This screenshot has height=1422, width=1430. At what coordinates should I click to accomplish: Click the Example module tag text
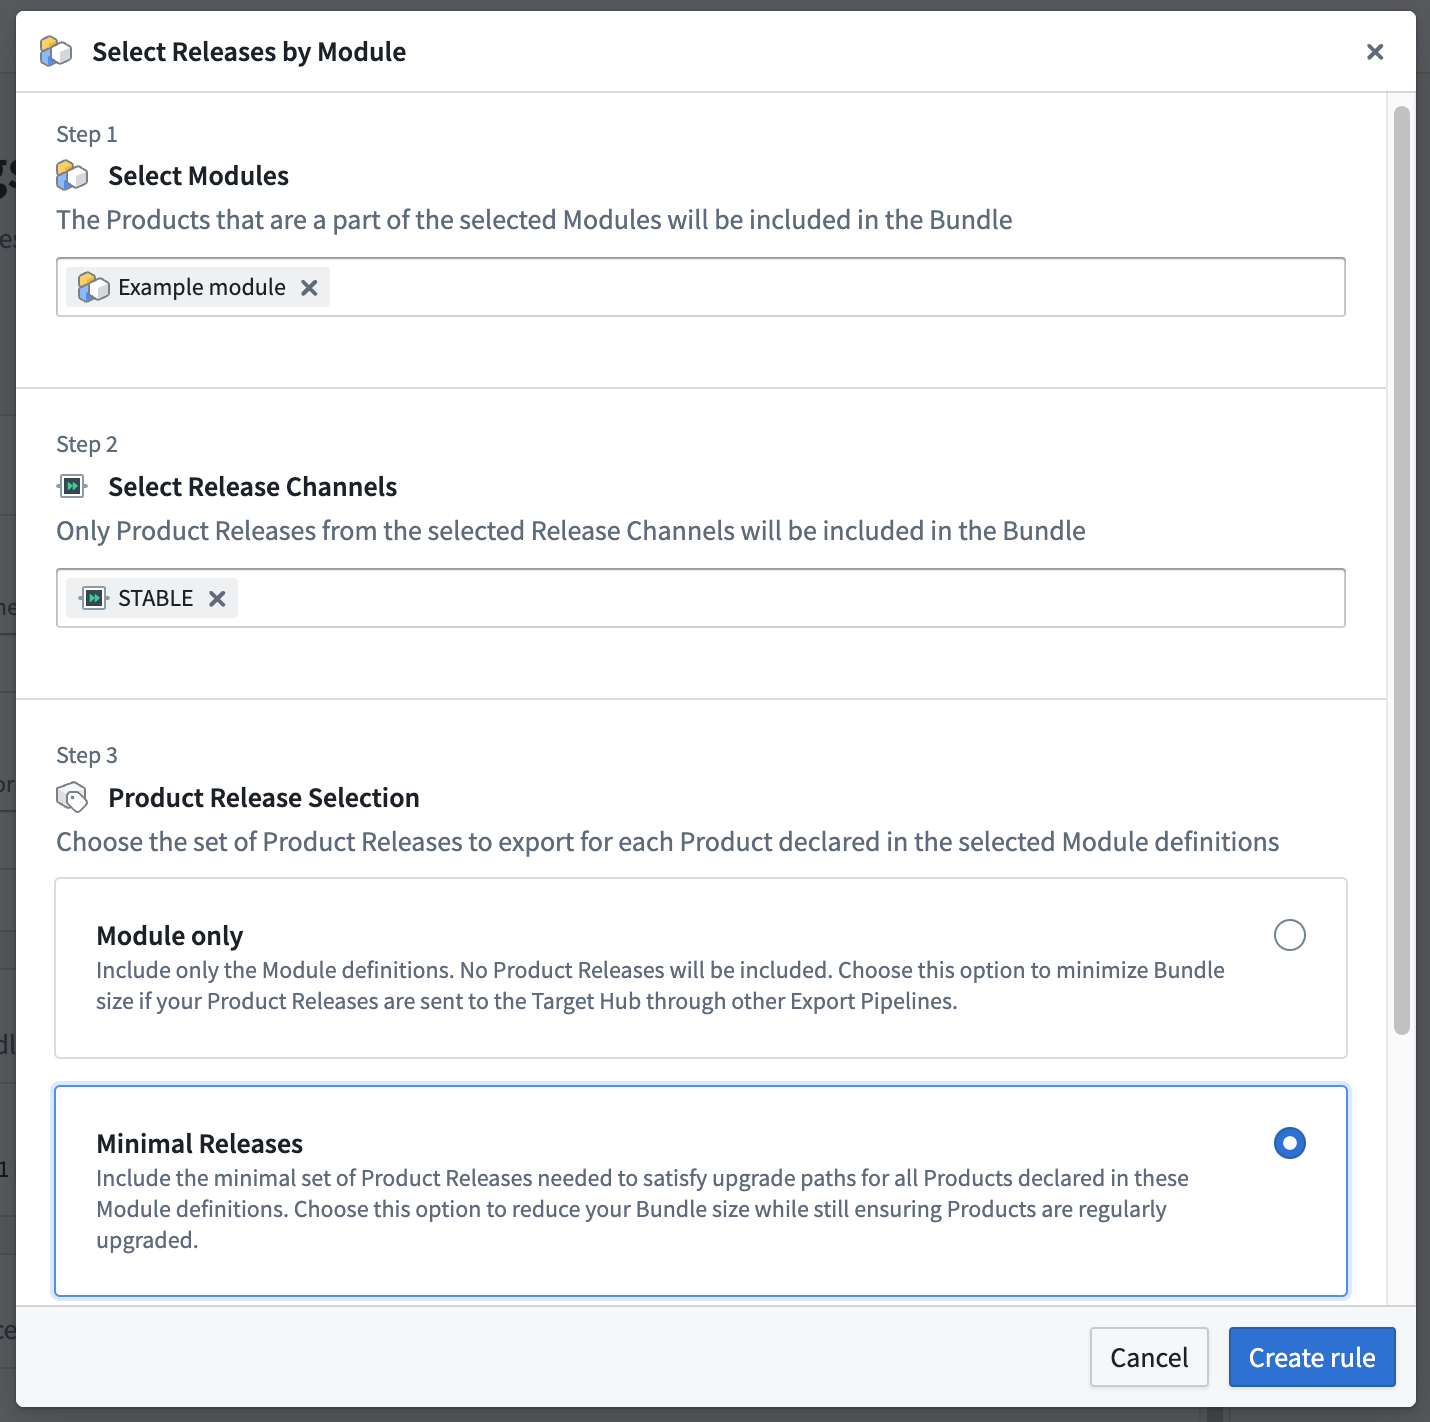(202, 287)
